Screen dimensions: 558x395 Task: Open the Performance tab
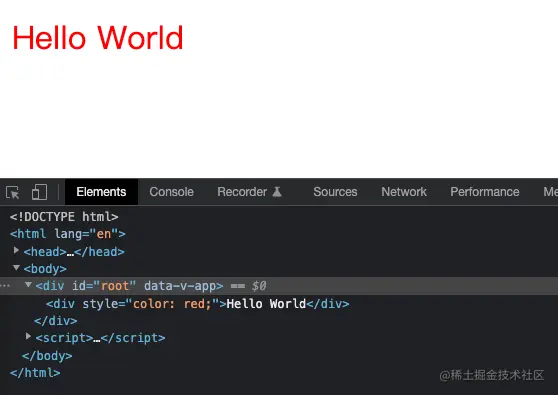point(485,192)
